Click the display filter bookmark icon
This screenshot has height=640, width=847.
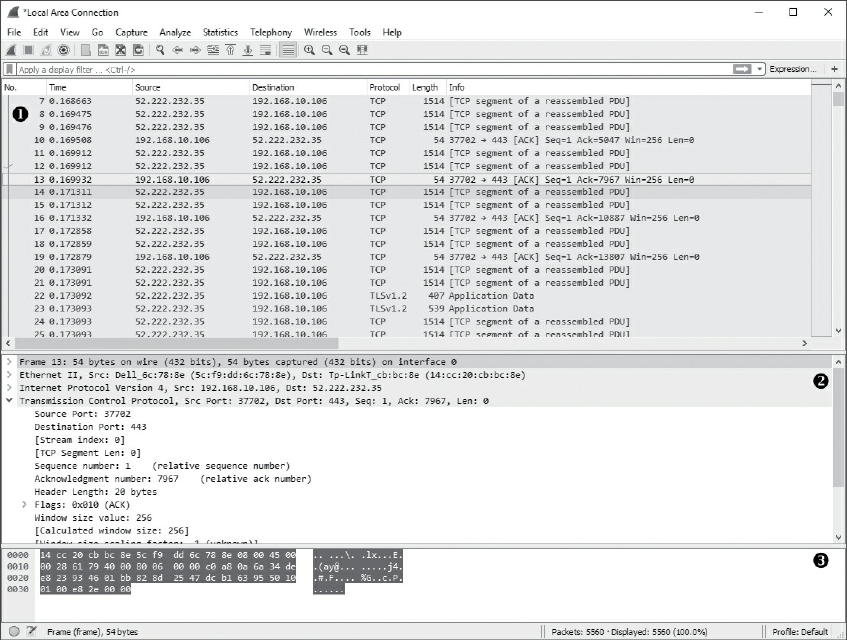pyautogui.click(x=10, y=69)
